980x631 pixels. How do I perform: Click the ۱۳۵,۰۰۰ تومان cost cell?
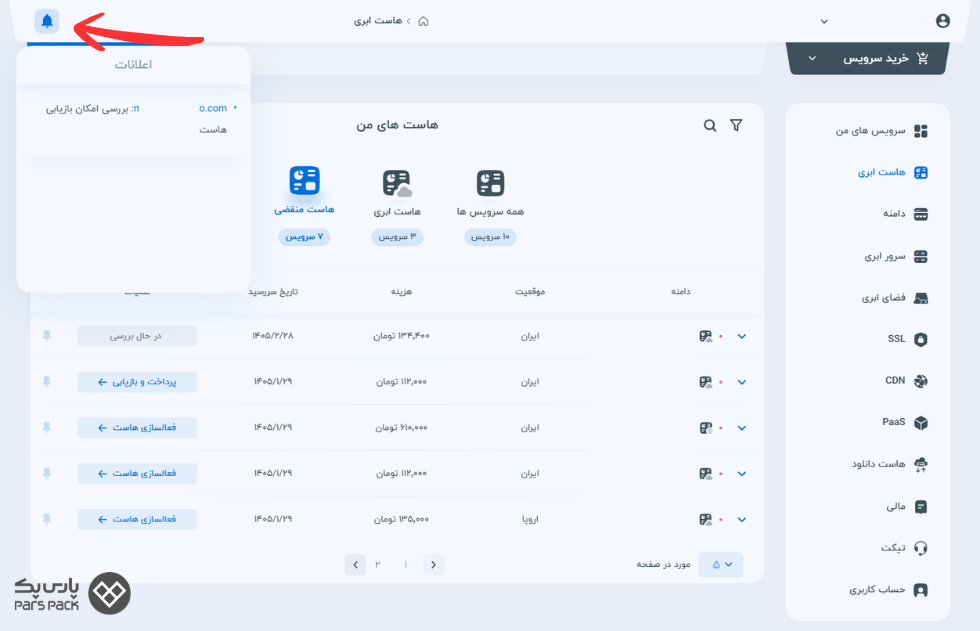401,519
